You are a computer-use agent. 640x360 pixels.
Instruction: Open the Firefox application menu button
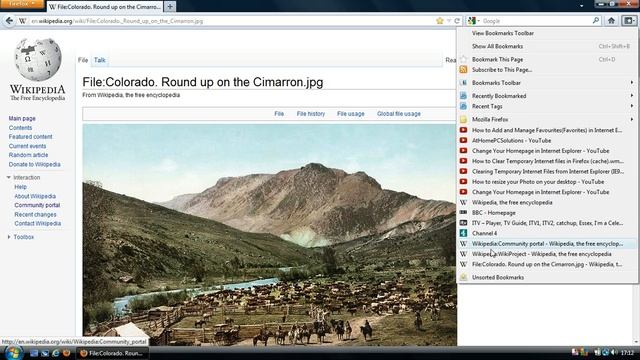[x=22, y=4]
